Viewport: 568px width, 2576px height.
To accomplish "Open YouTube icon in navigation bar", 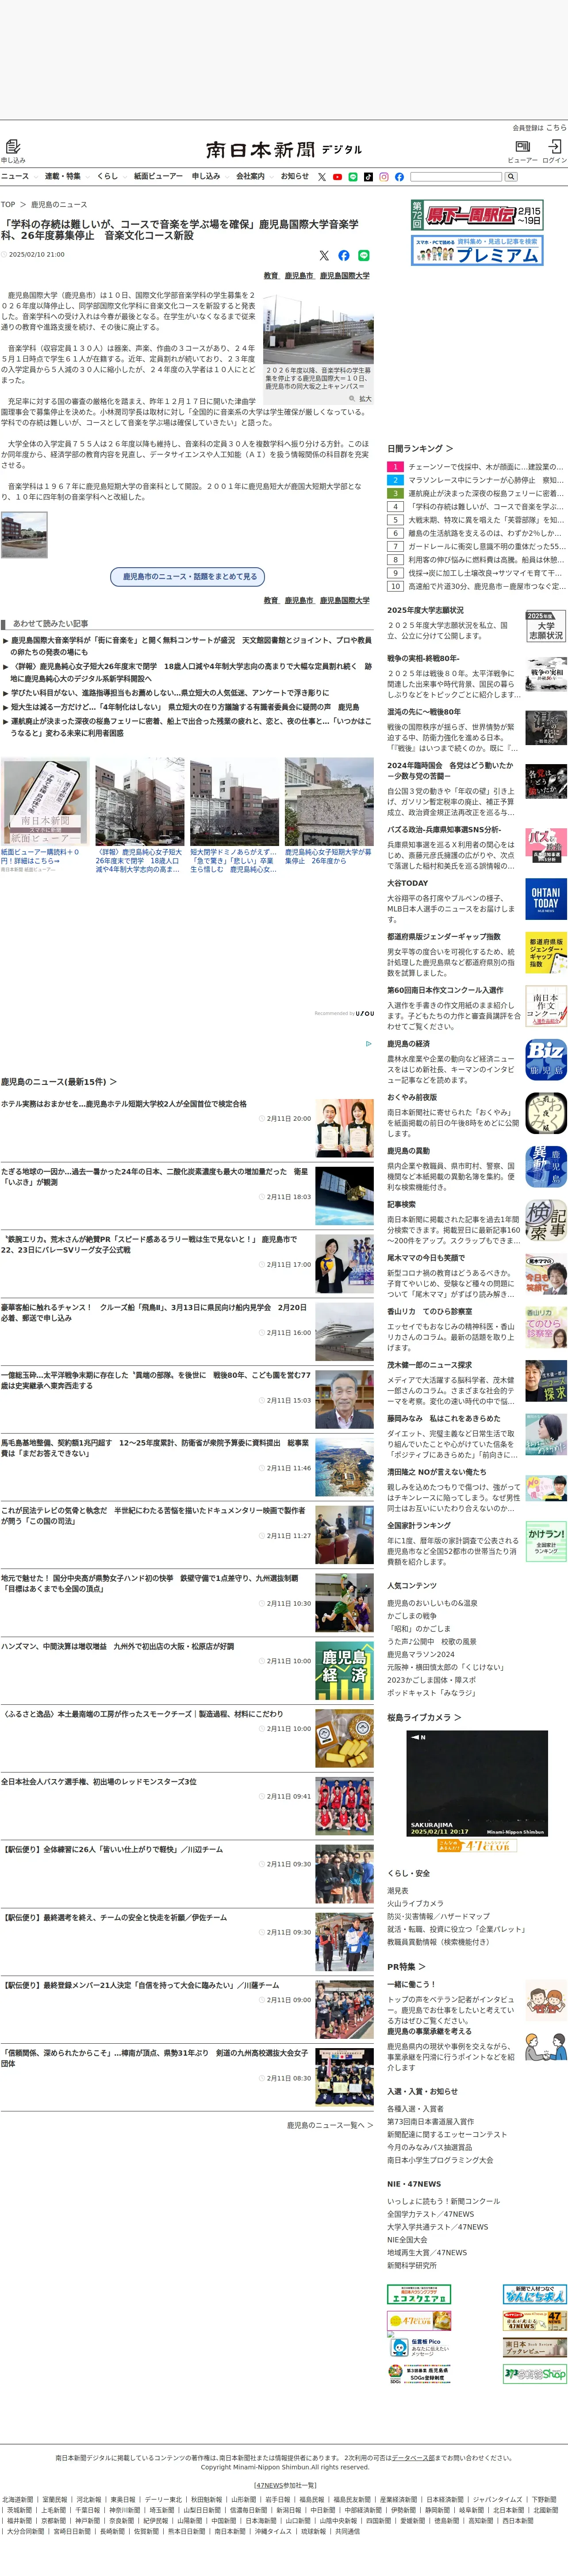I will 337,177.
